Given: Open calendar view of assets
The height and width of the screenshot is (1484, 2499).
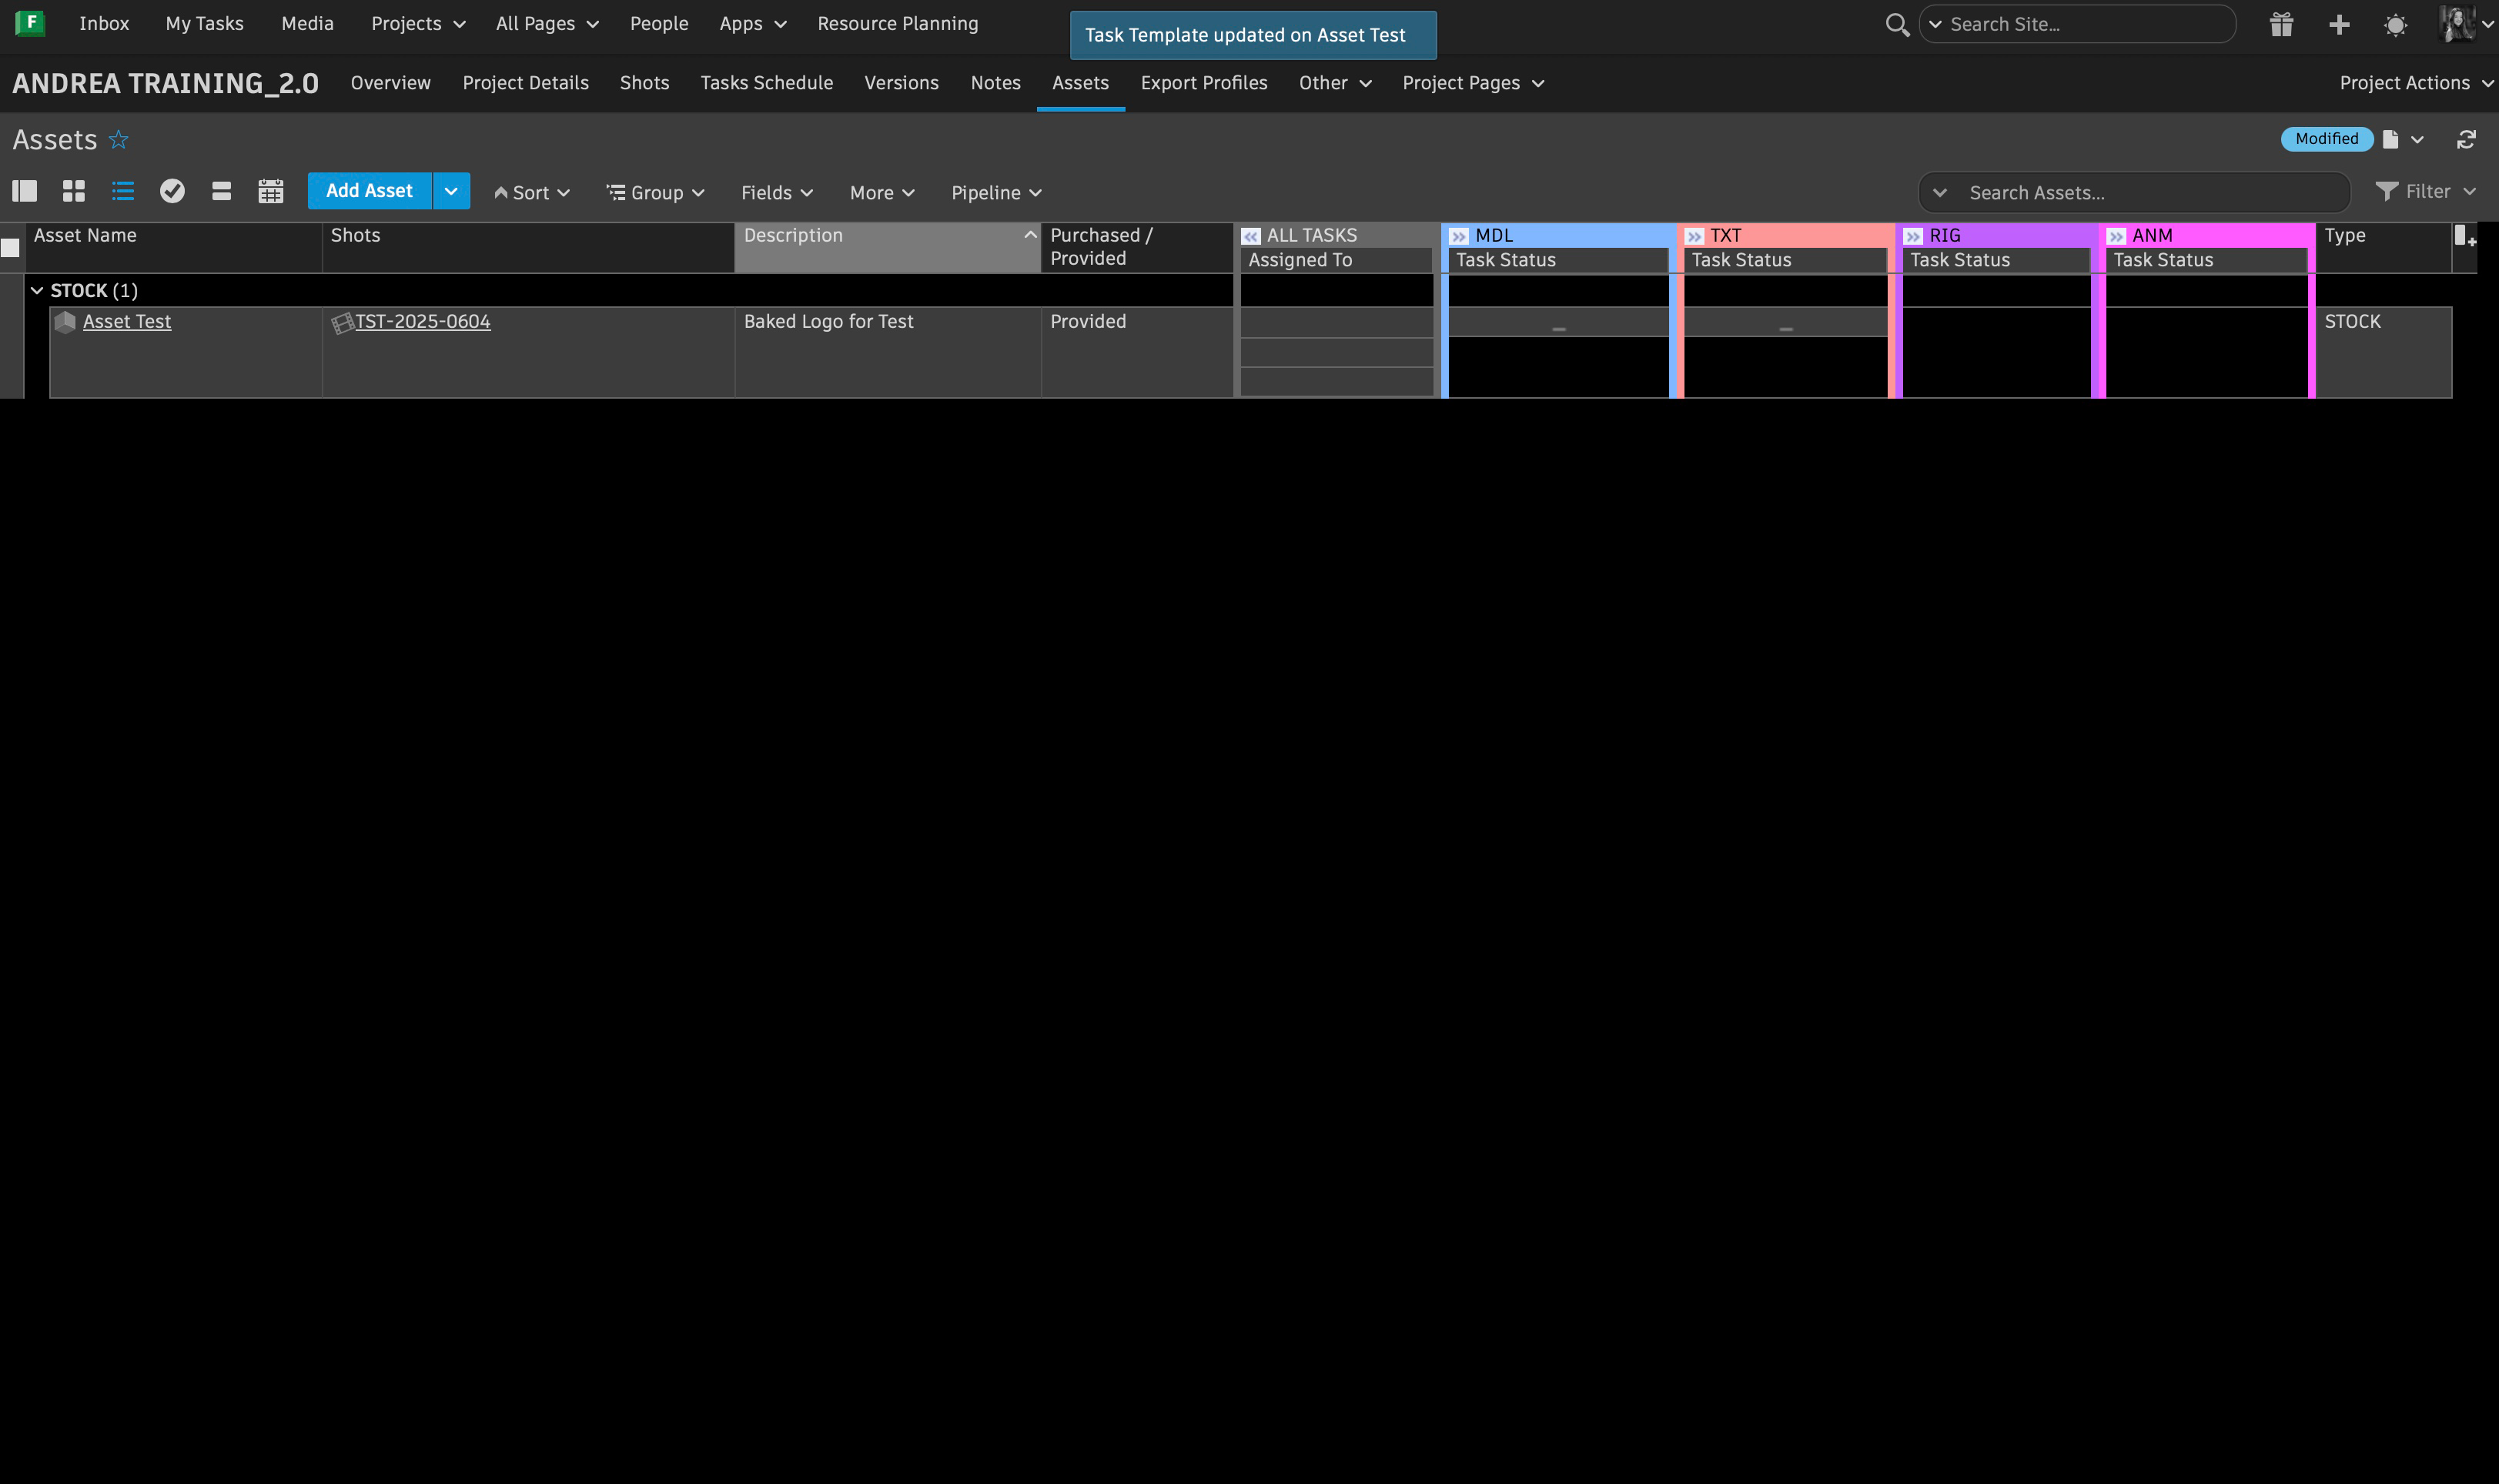Looking at the screenshot, I should [x=270, y=191].
